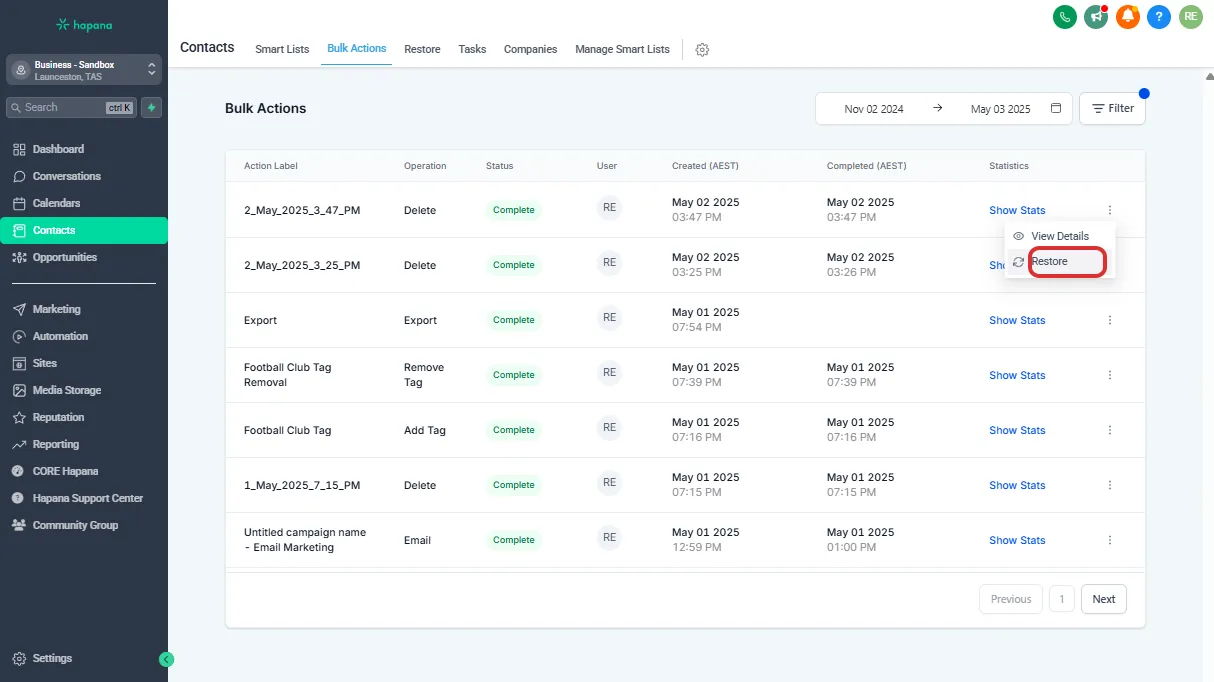Switch to the Smart Lists tab

282,49
